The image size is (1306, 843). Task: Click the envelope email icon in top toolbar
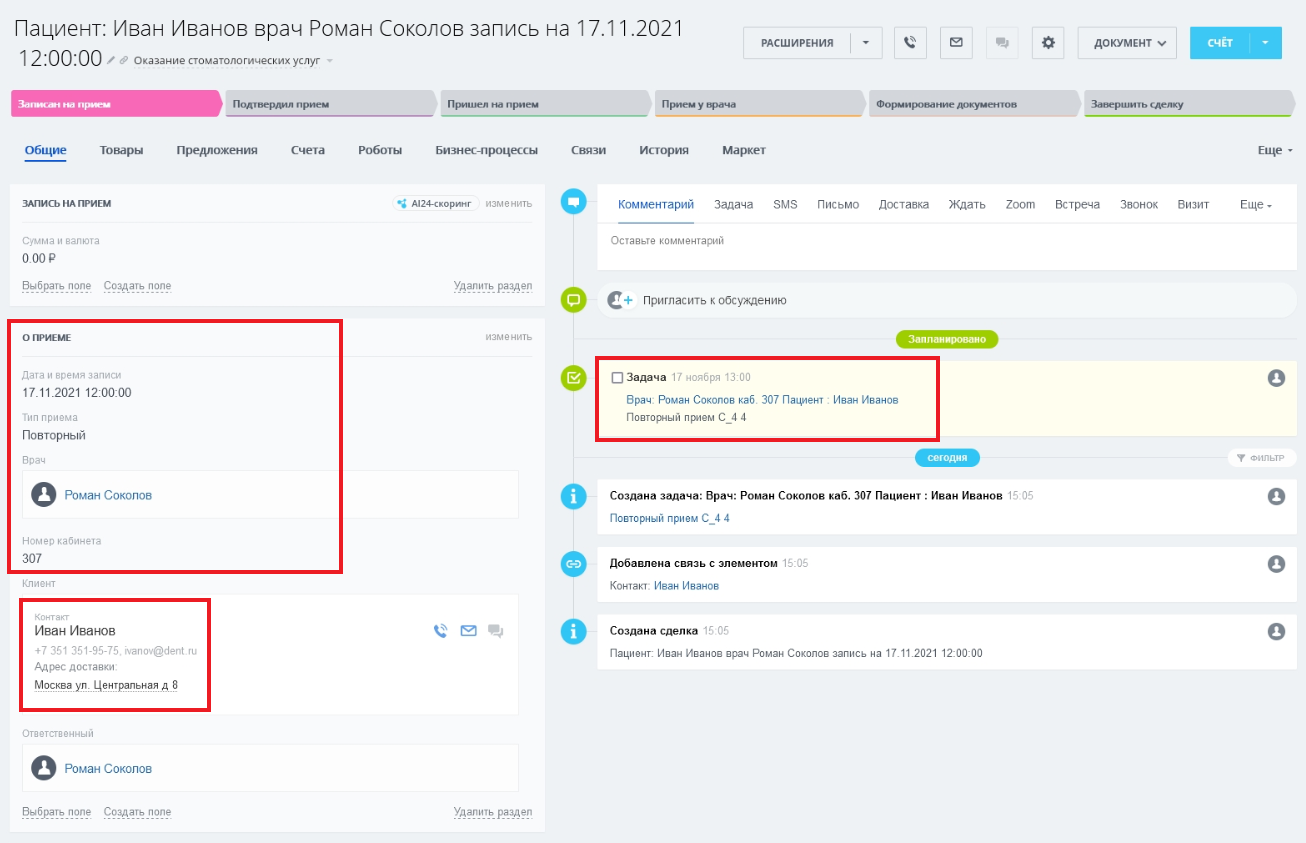pos(956,43)
